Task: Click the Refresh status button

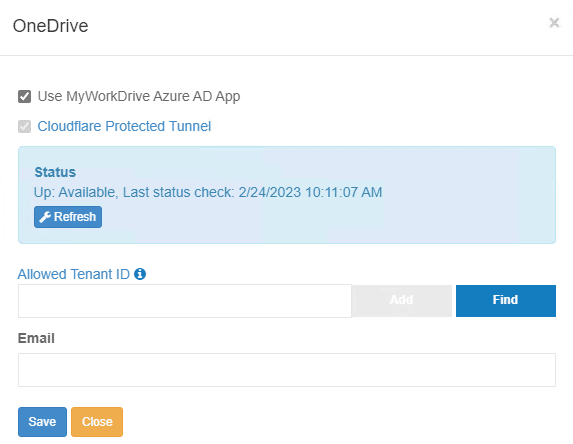Action: click(x=68, y=217)
